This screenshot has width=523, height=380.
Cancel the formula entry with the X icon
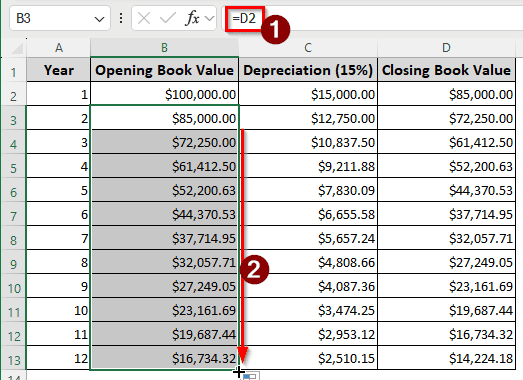click(144, 18)
